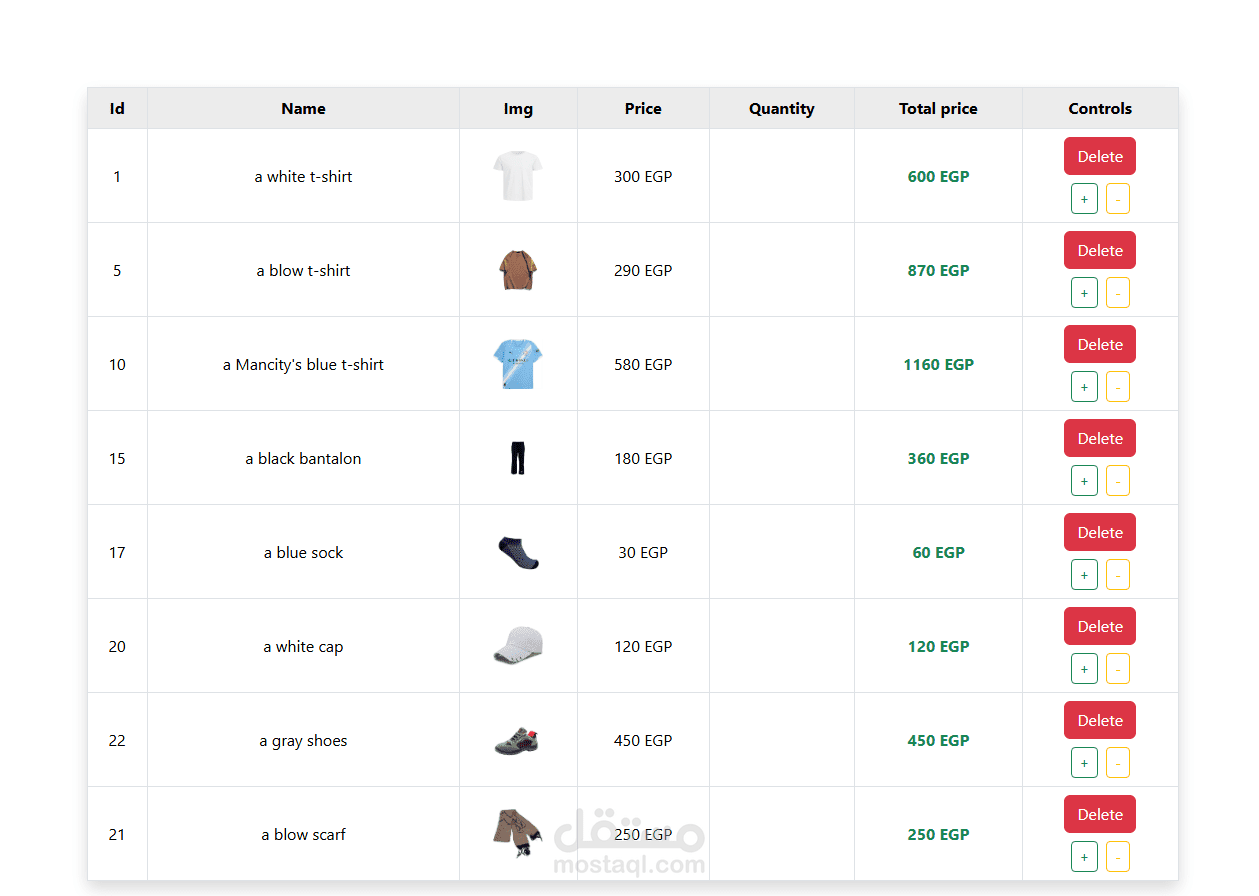Remove the white cap using Delete
This screenshot has width=1259, height=896.
point(1099,626)
